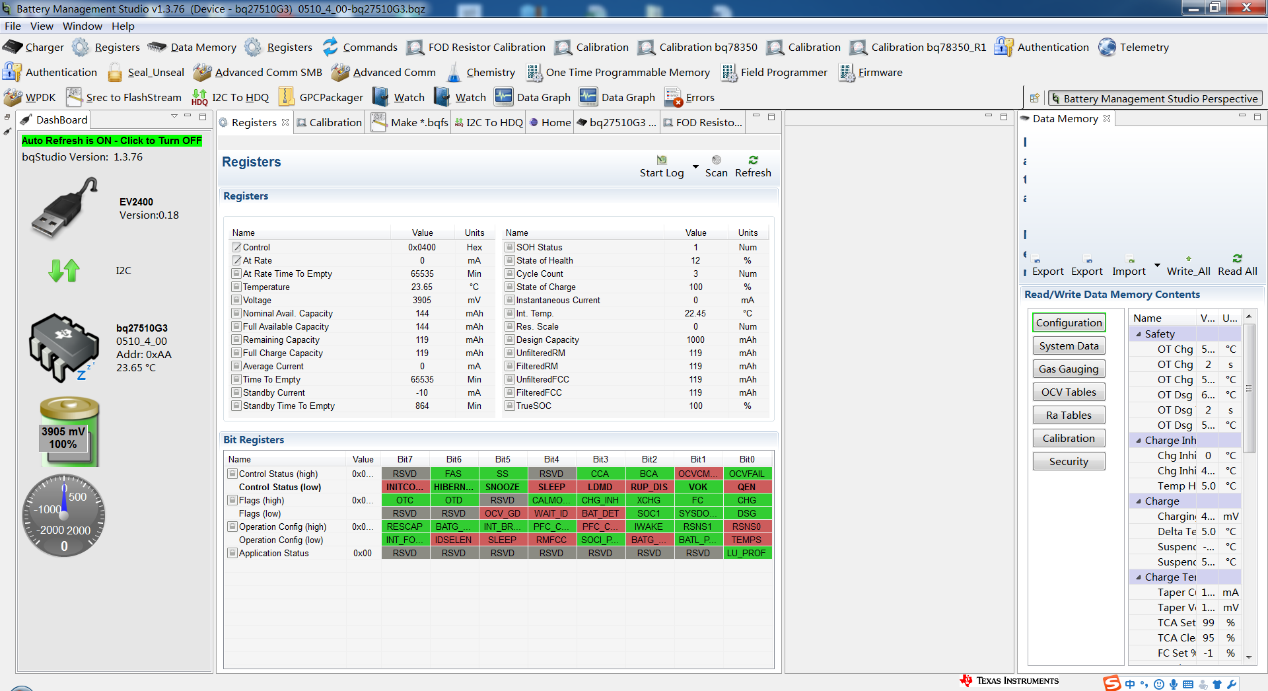Click Write_All in Data Memory

pos(1188,265)
